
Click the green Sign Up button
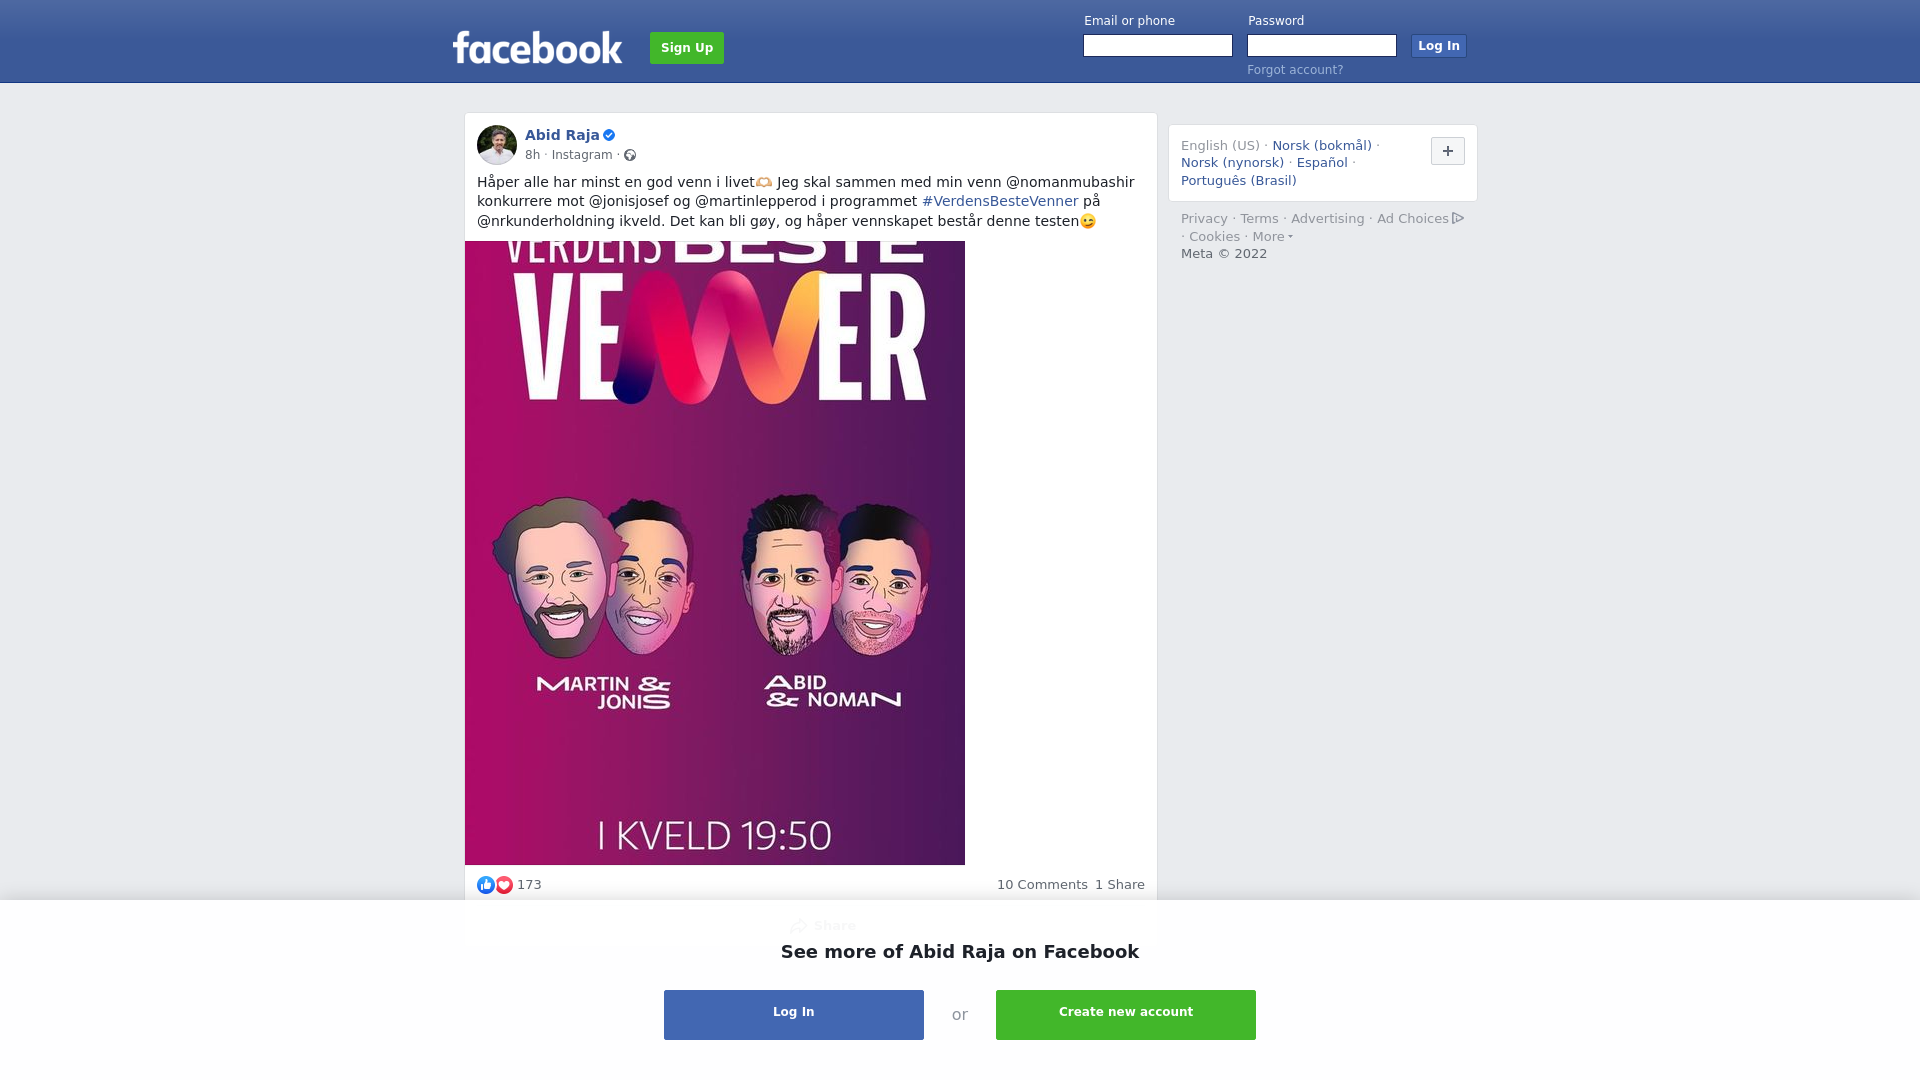pyautogui.click(x=687, y=48)
